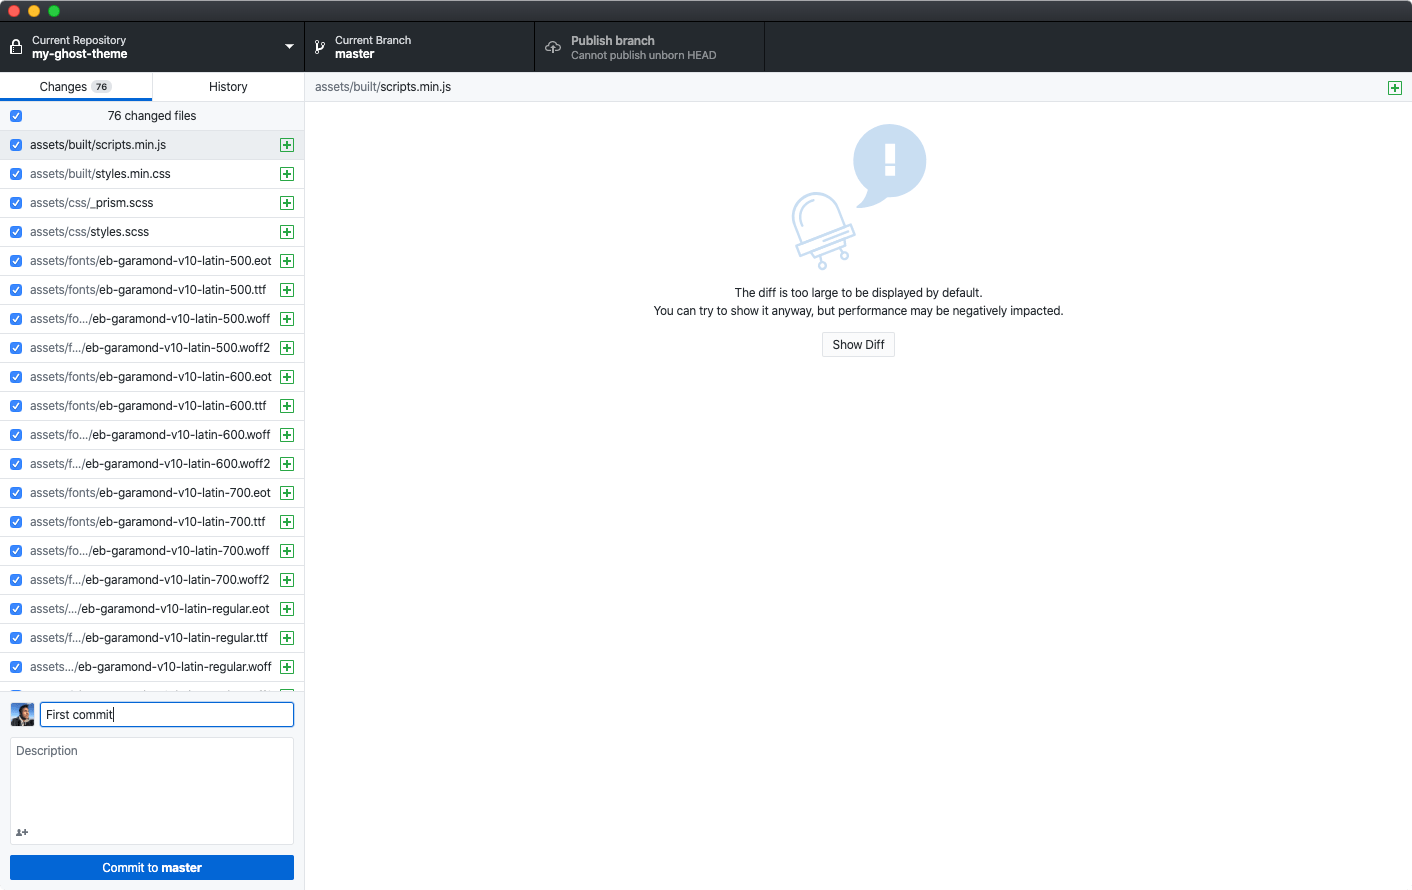Click added icon for eb-garamond-v10-latin-500.woff2

(x=287, y=348)
